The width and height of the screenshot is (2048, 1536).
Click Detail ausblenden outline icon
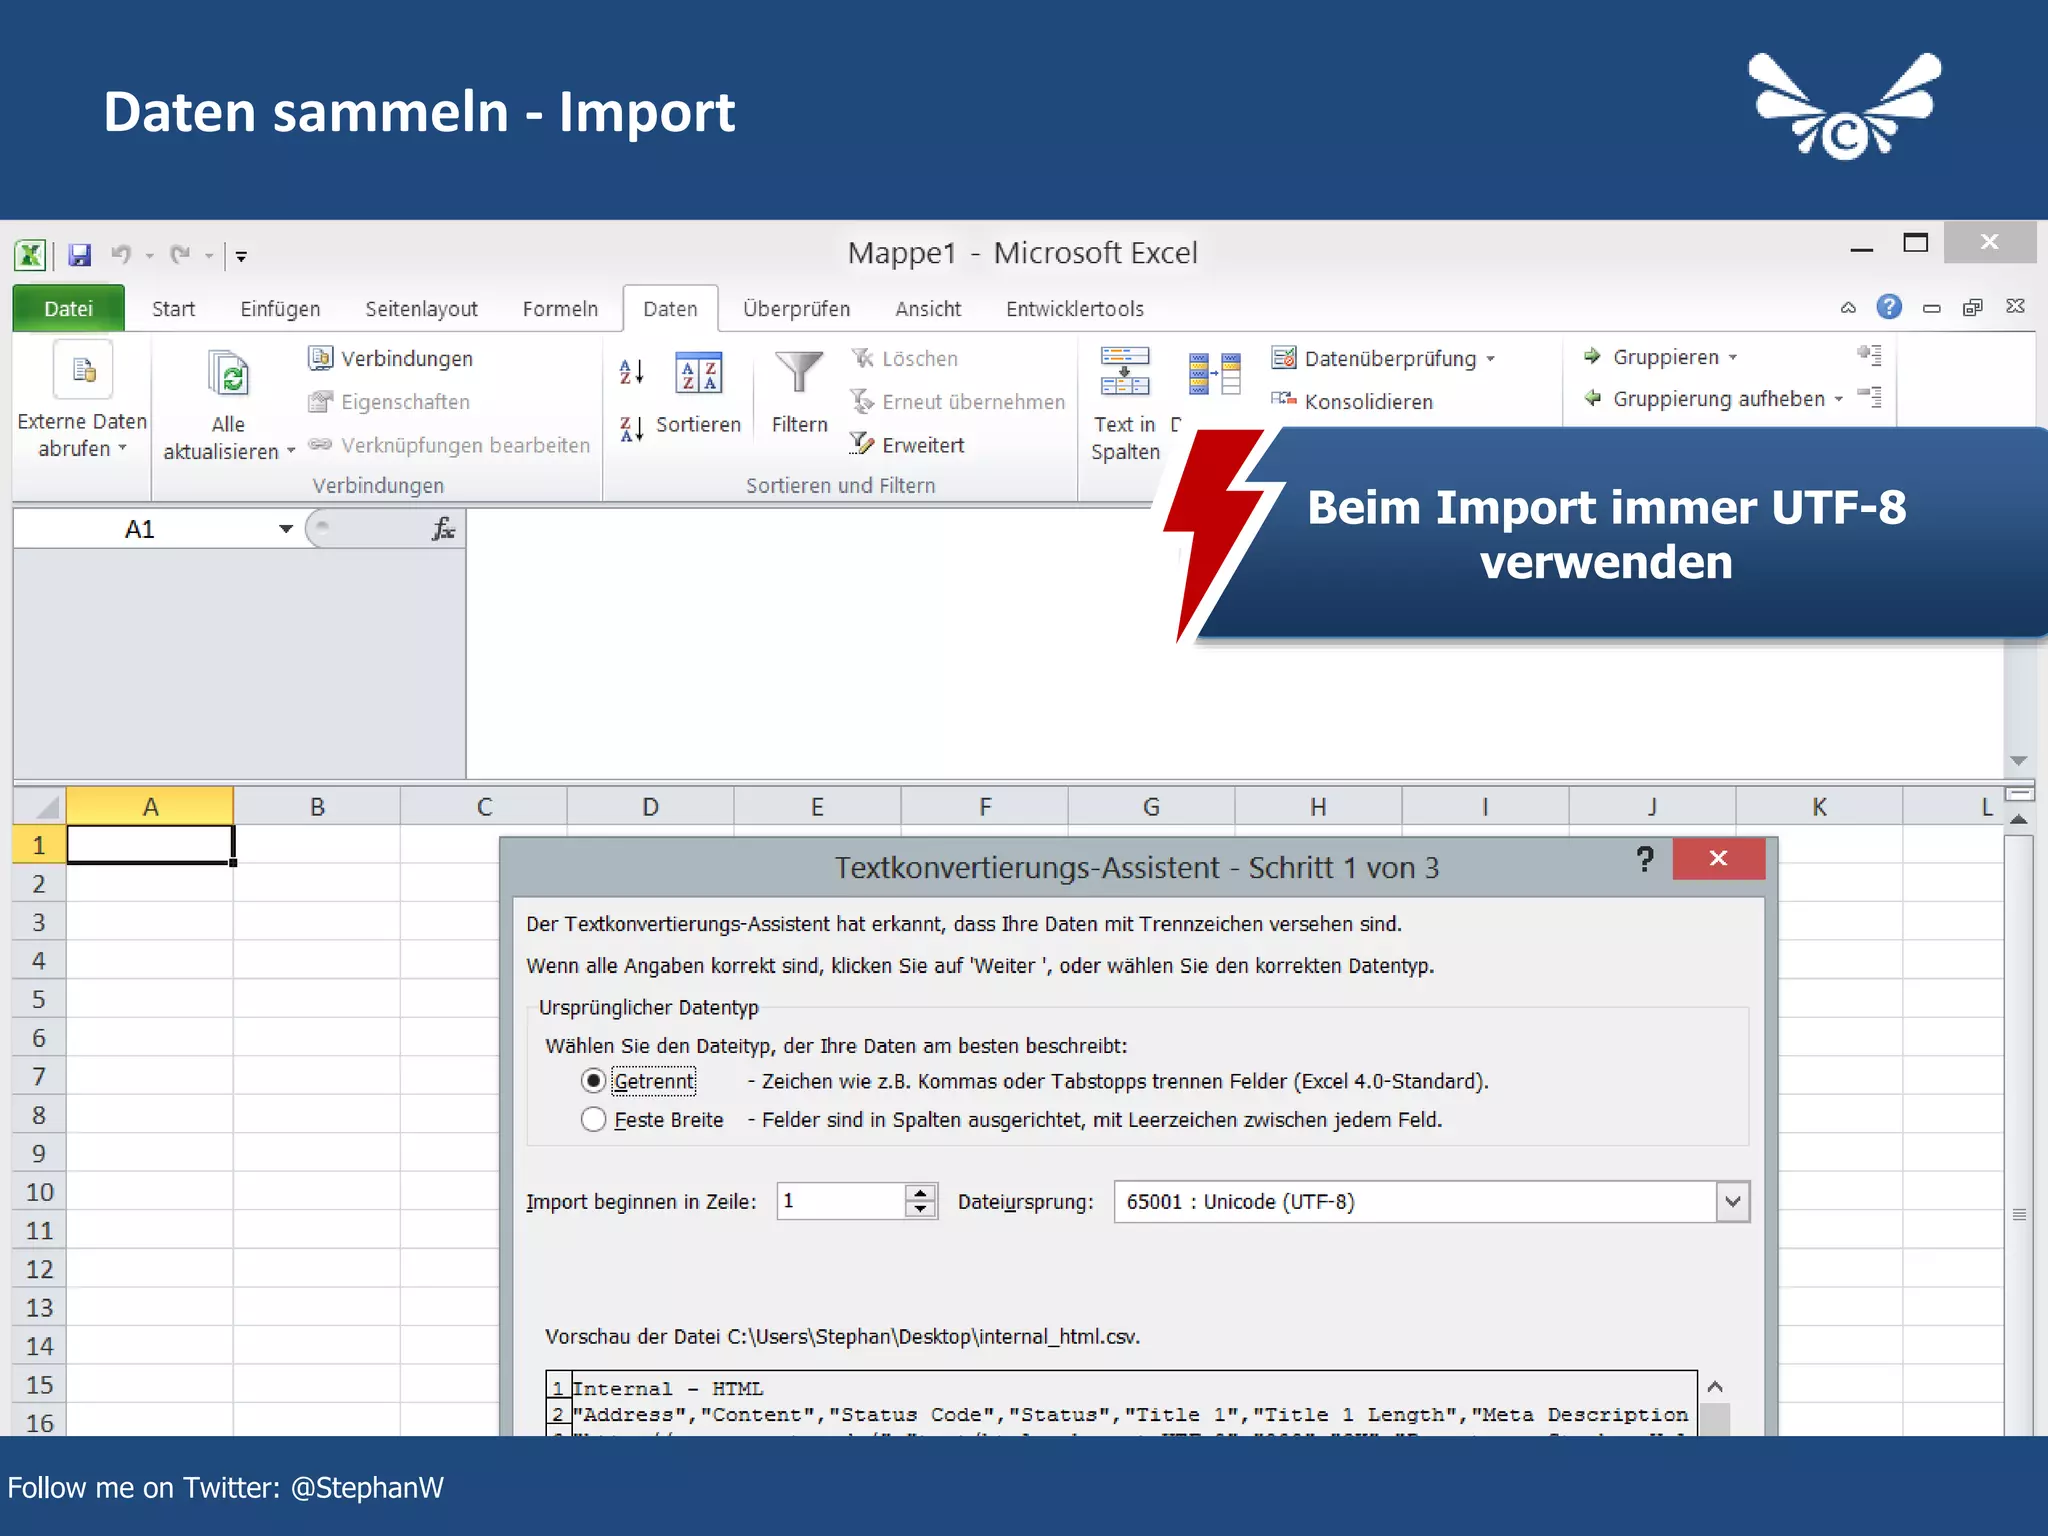click(x=1869, y=397)
